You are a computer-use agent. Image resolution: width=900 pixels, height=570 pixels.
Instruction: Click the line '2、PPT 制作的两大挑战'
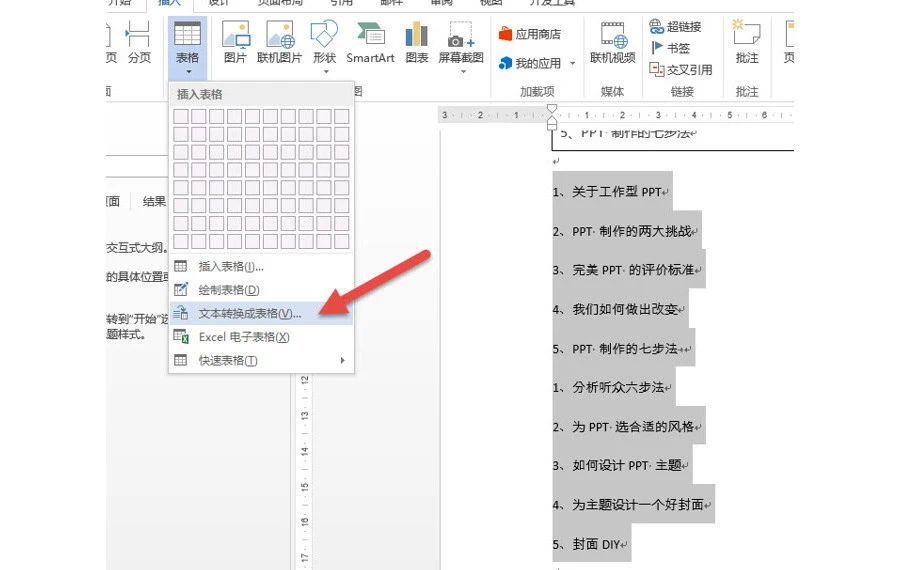coord(625,231)
